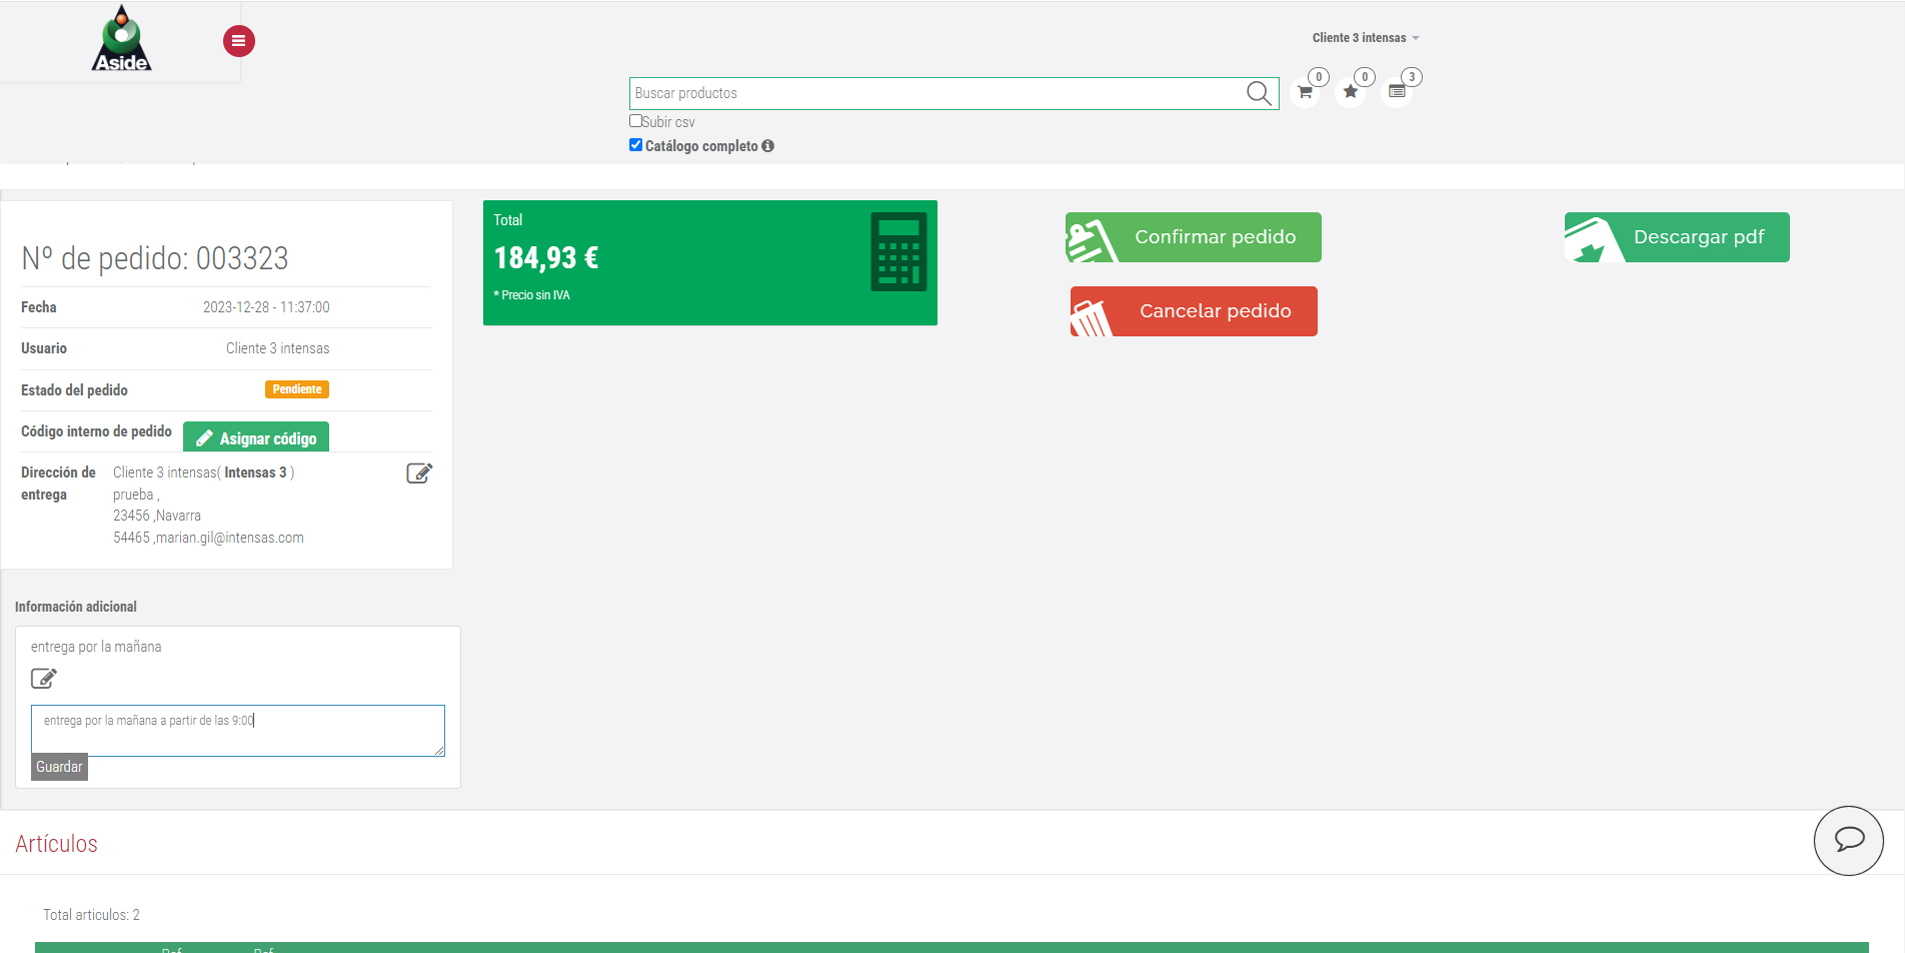
Task: Click the additional information text area
Action: pos(237,730)
